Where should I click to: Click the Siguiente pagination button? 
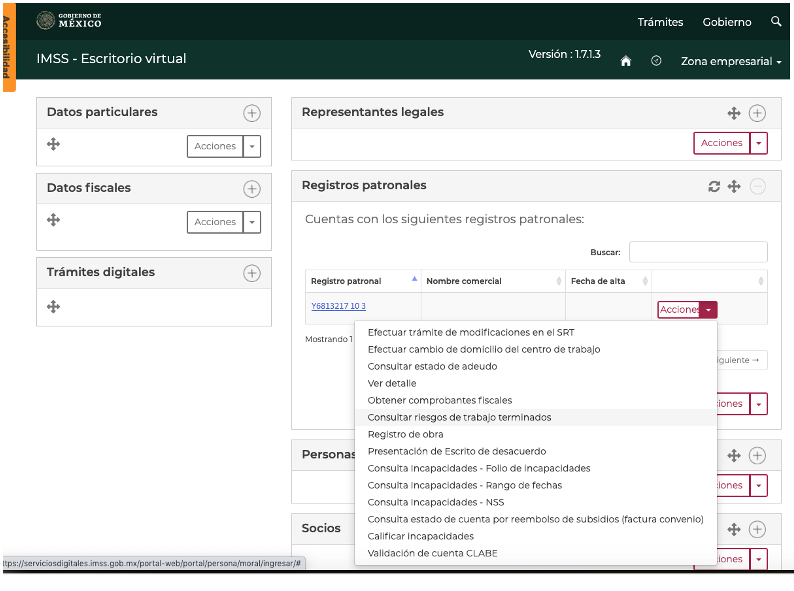(x=741, y=360)
